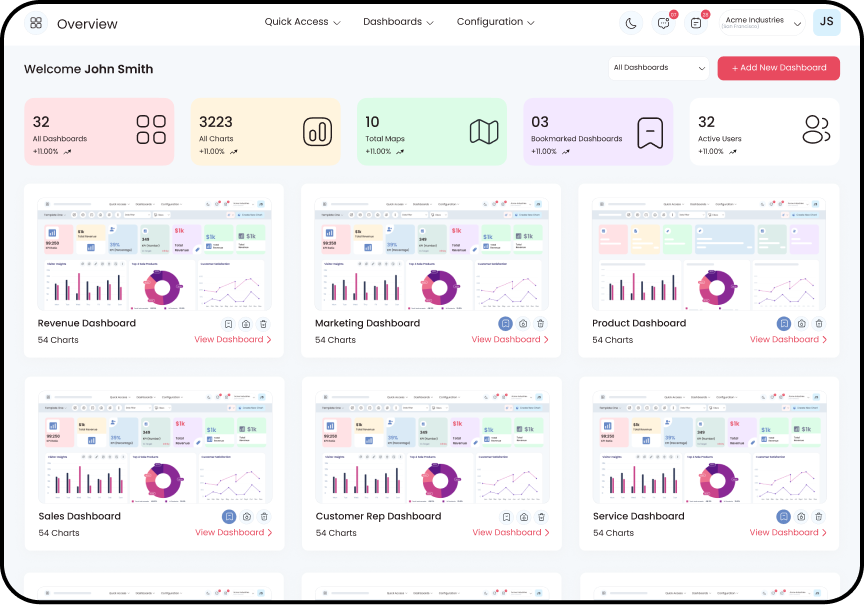The width and height of the screenshot is (864, 605).
Task: Expand the All Dashboards filter dropdown
Action: pyautogui.click(x=658, y=68)
